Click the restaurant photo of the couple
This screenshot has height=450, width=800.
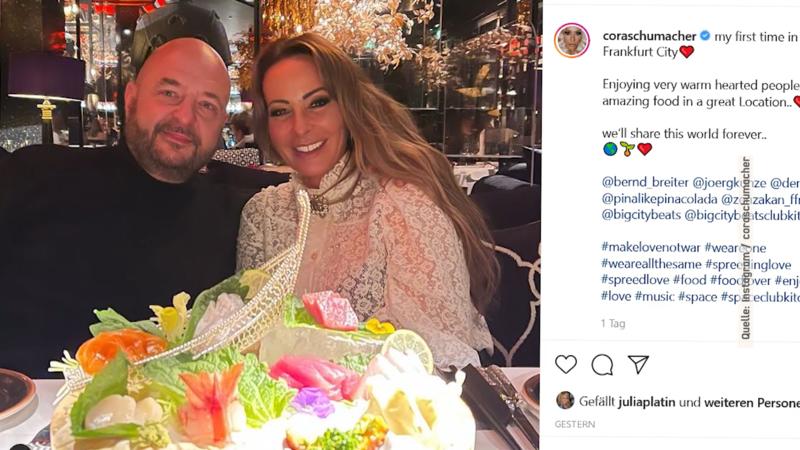270,225
